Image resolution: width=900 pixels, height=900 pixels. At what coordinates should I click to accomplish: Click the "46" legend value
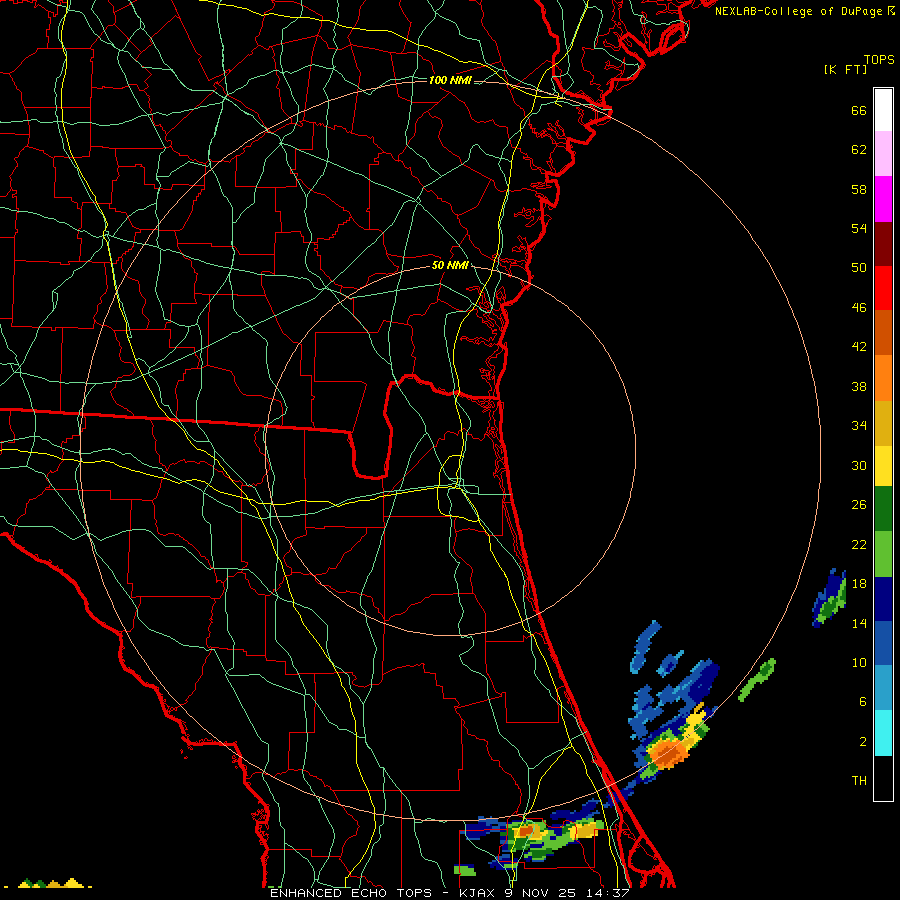[859, 307]
